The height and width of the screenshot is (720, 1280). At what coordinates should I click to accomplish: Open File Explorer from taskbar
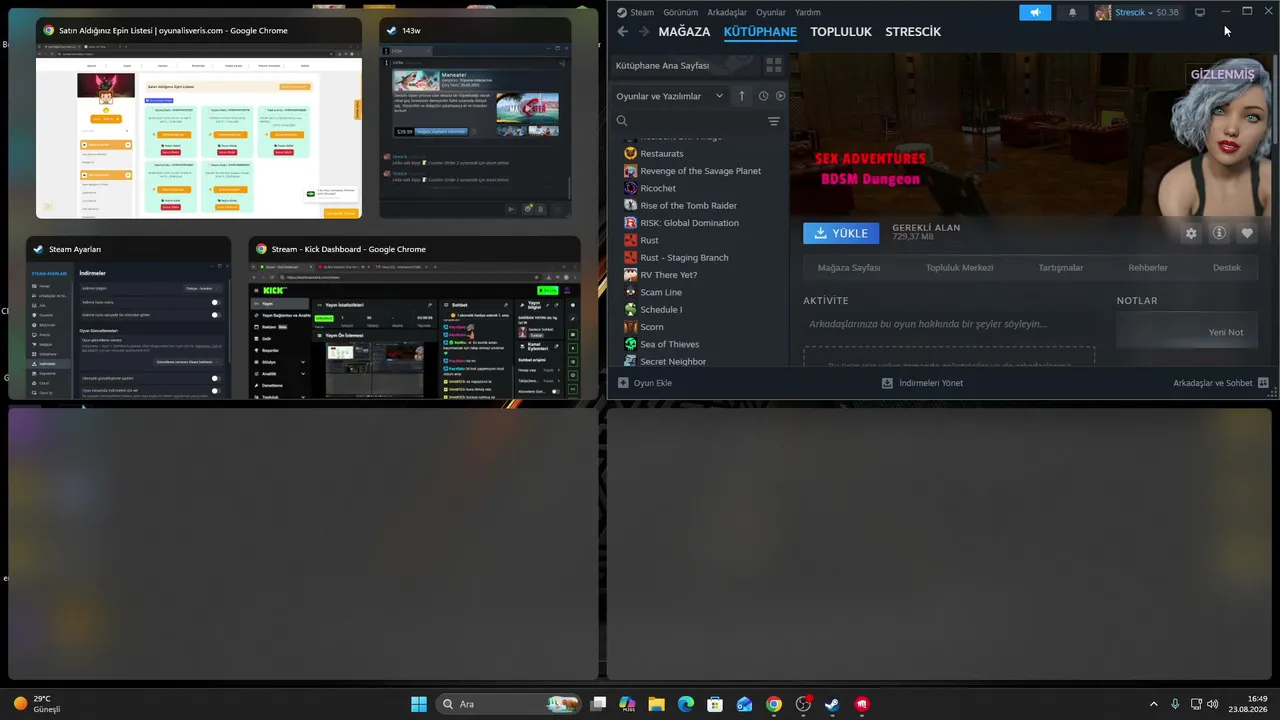coord(656,704)
